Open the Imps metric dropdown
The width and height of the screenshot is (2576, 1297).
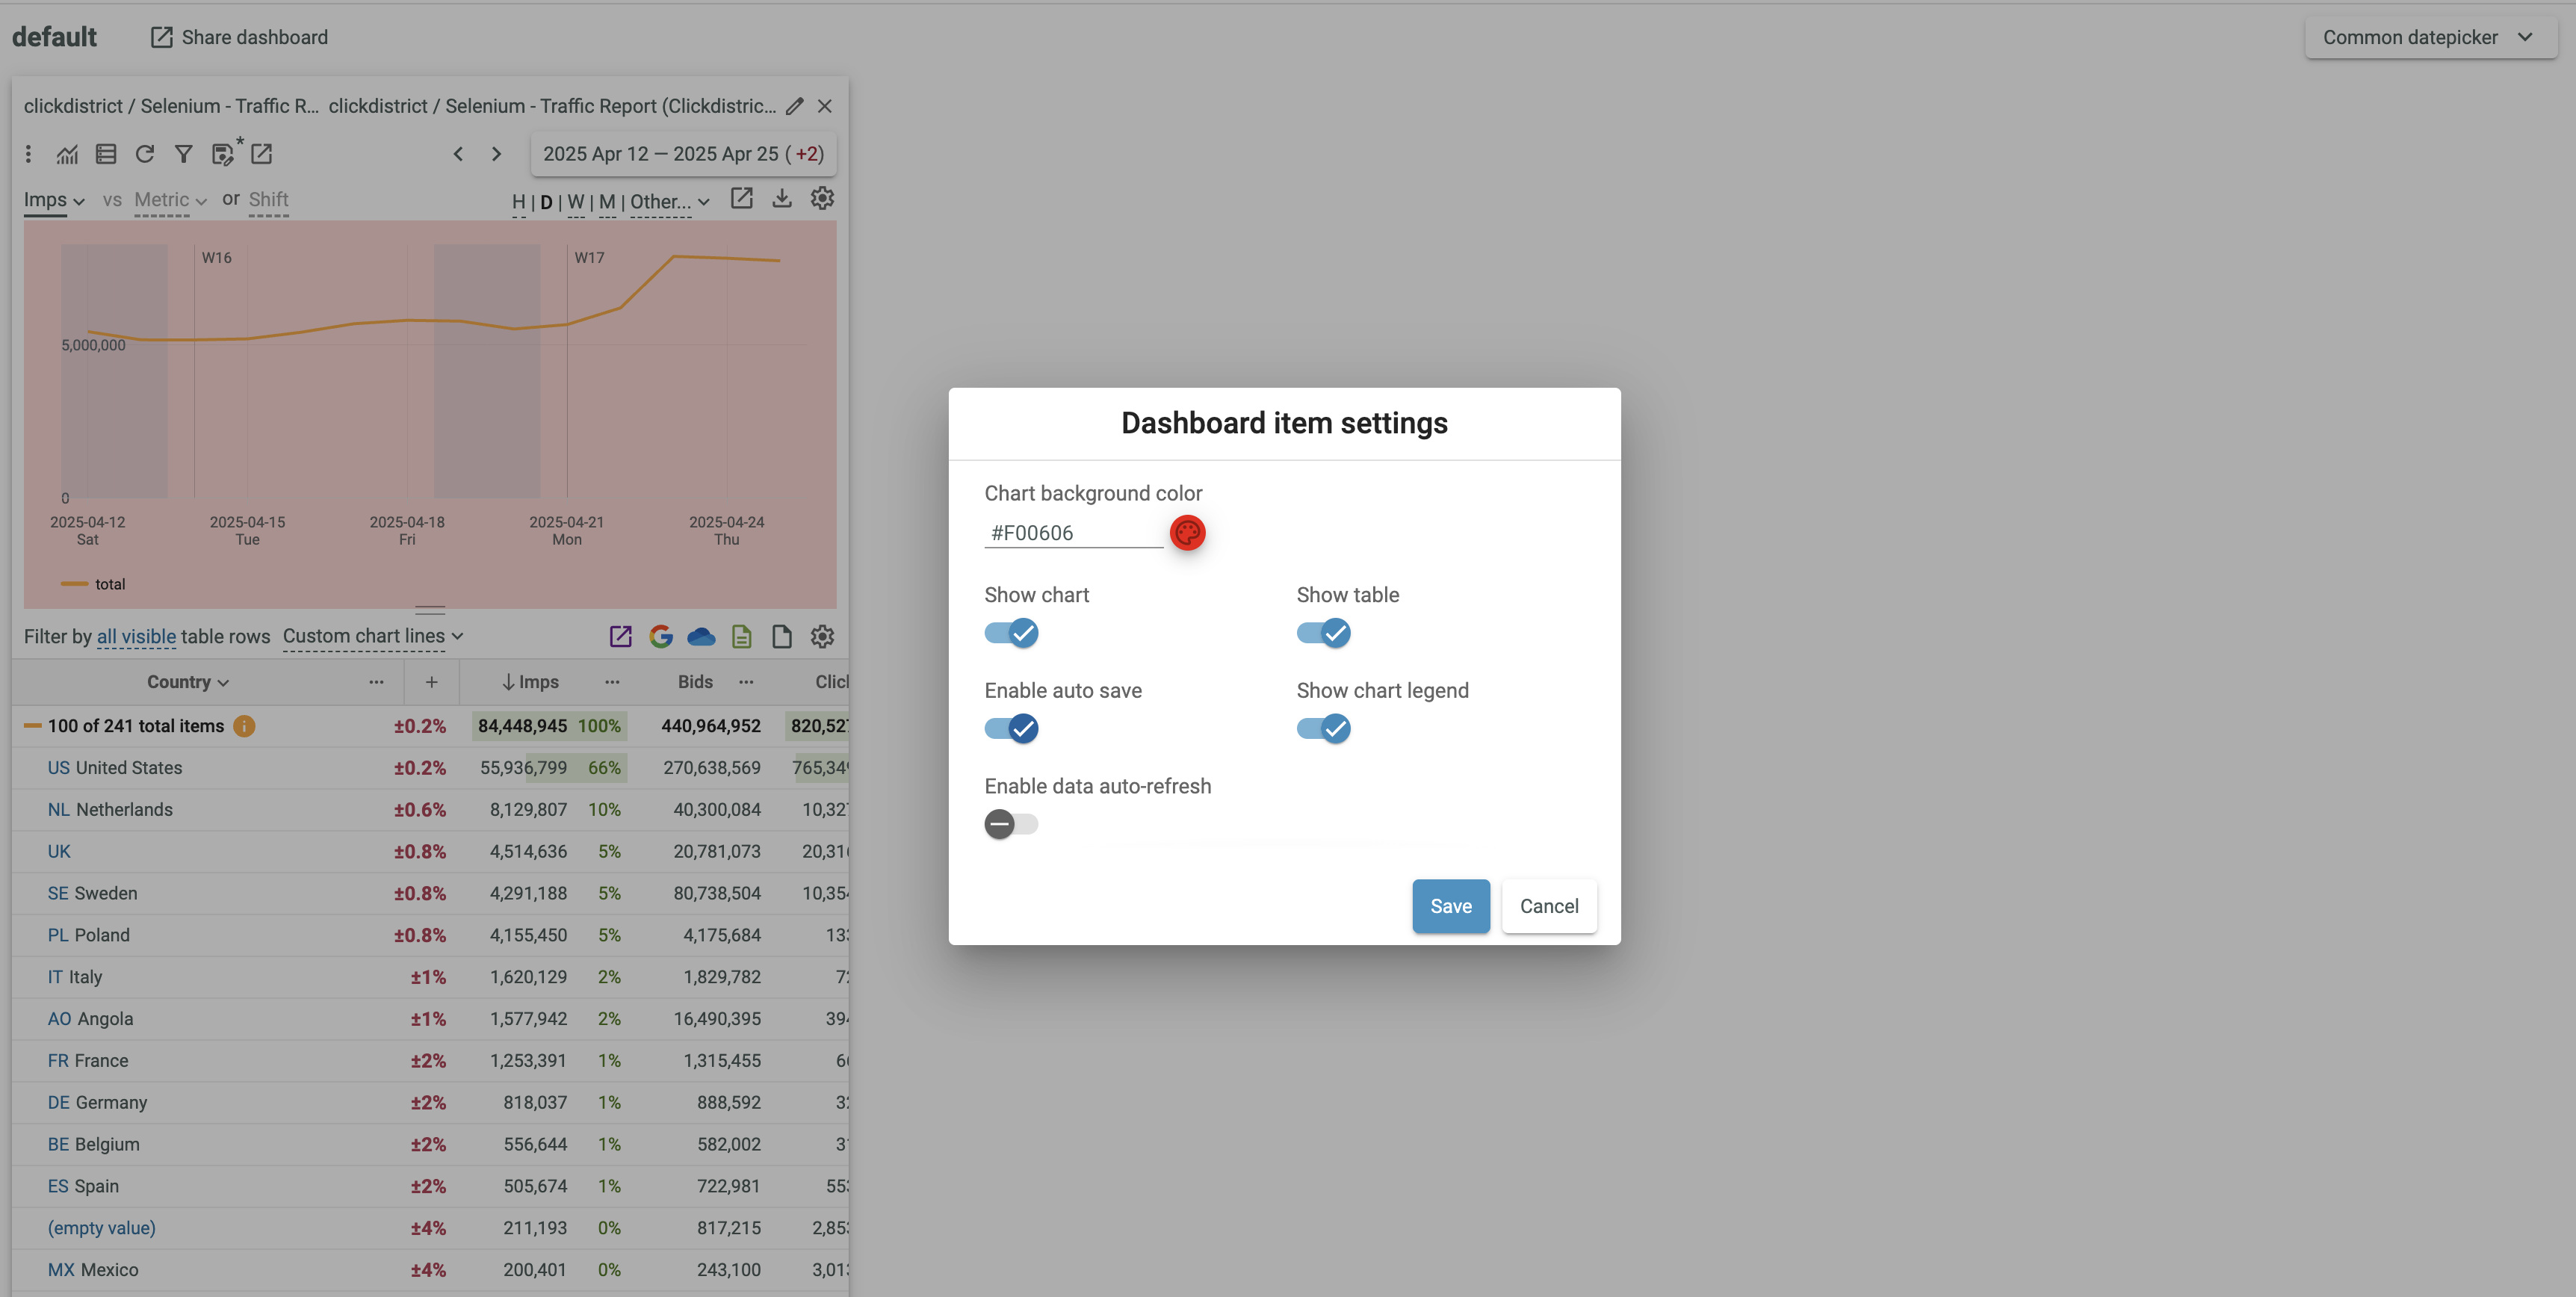tap(54, 200)
